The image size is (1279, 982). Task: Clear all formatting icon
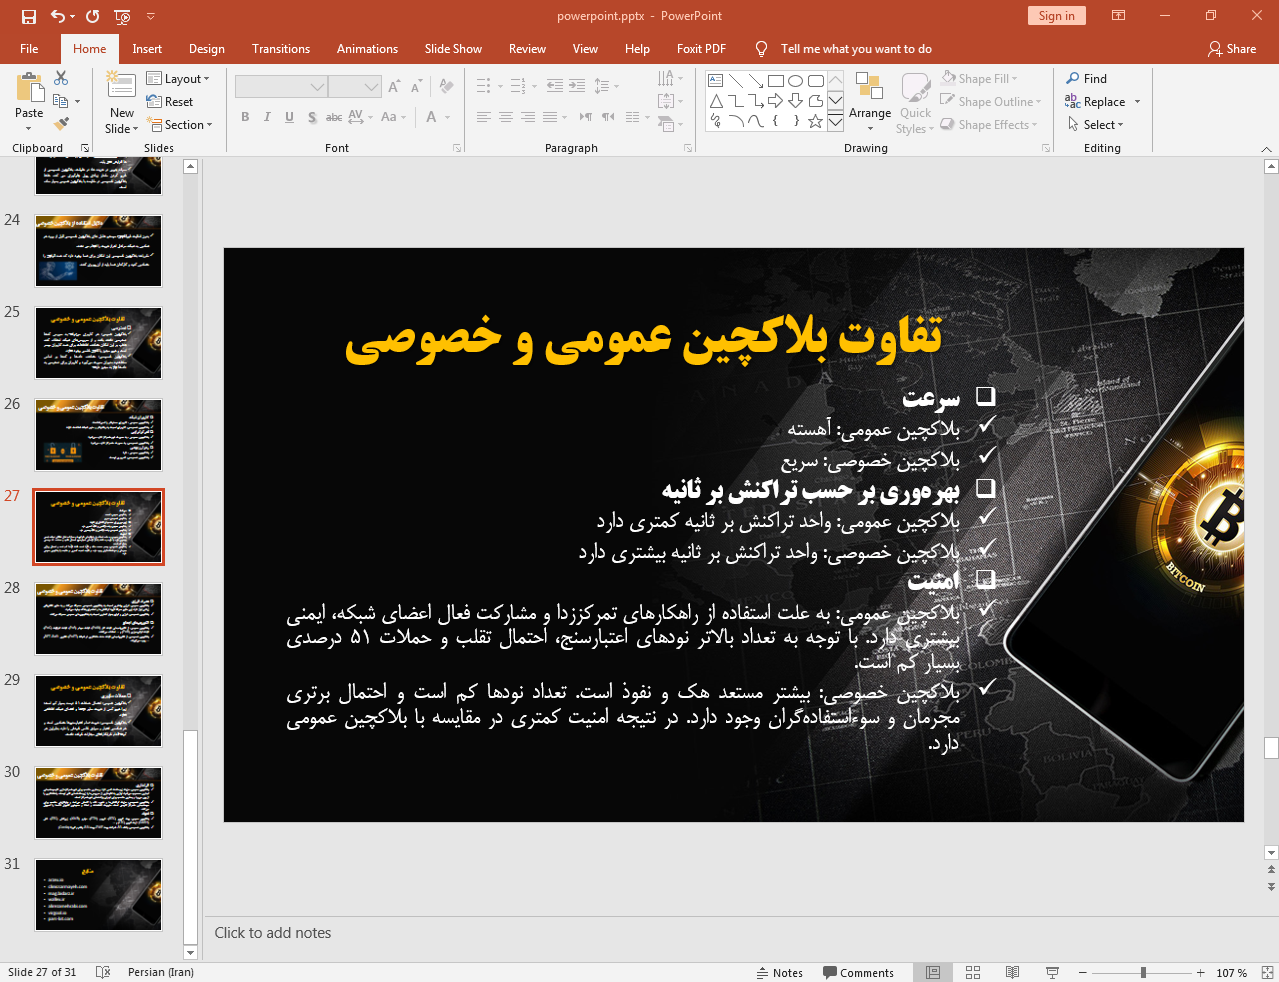point(446,87)
